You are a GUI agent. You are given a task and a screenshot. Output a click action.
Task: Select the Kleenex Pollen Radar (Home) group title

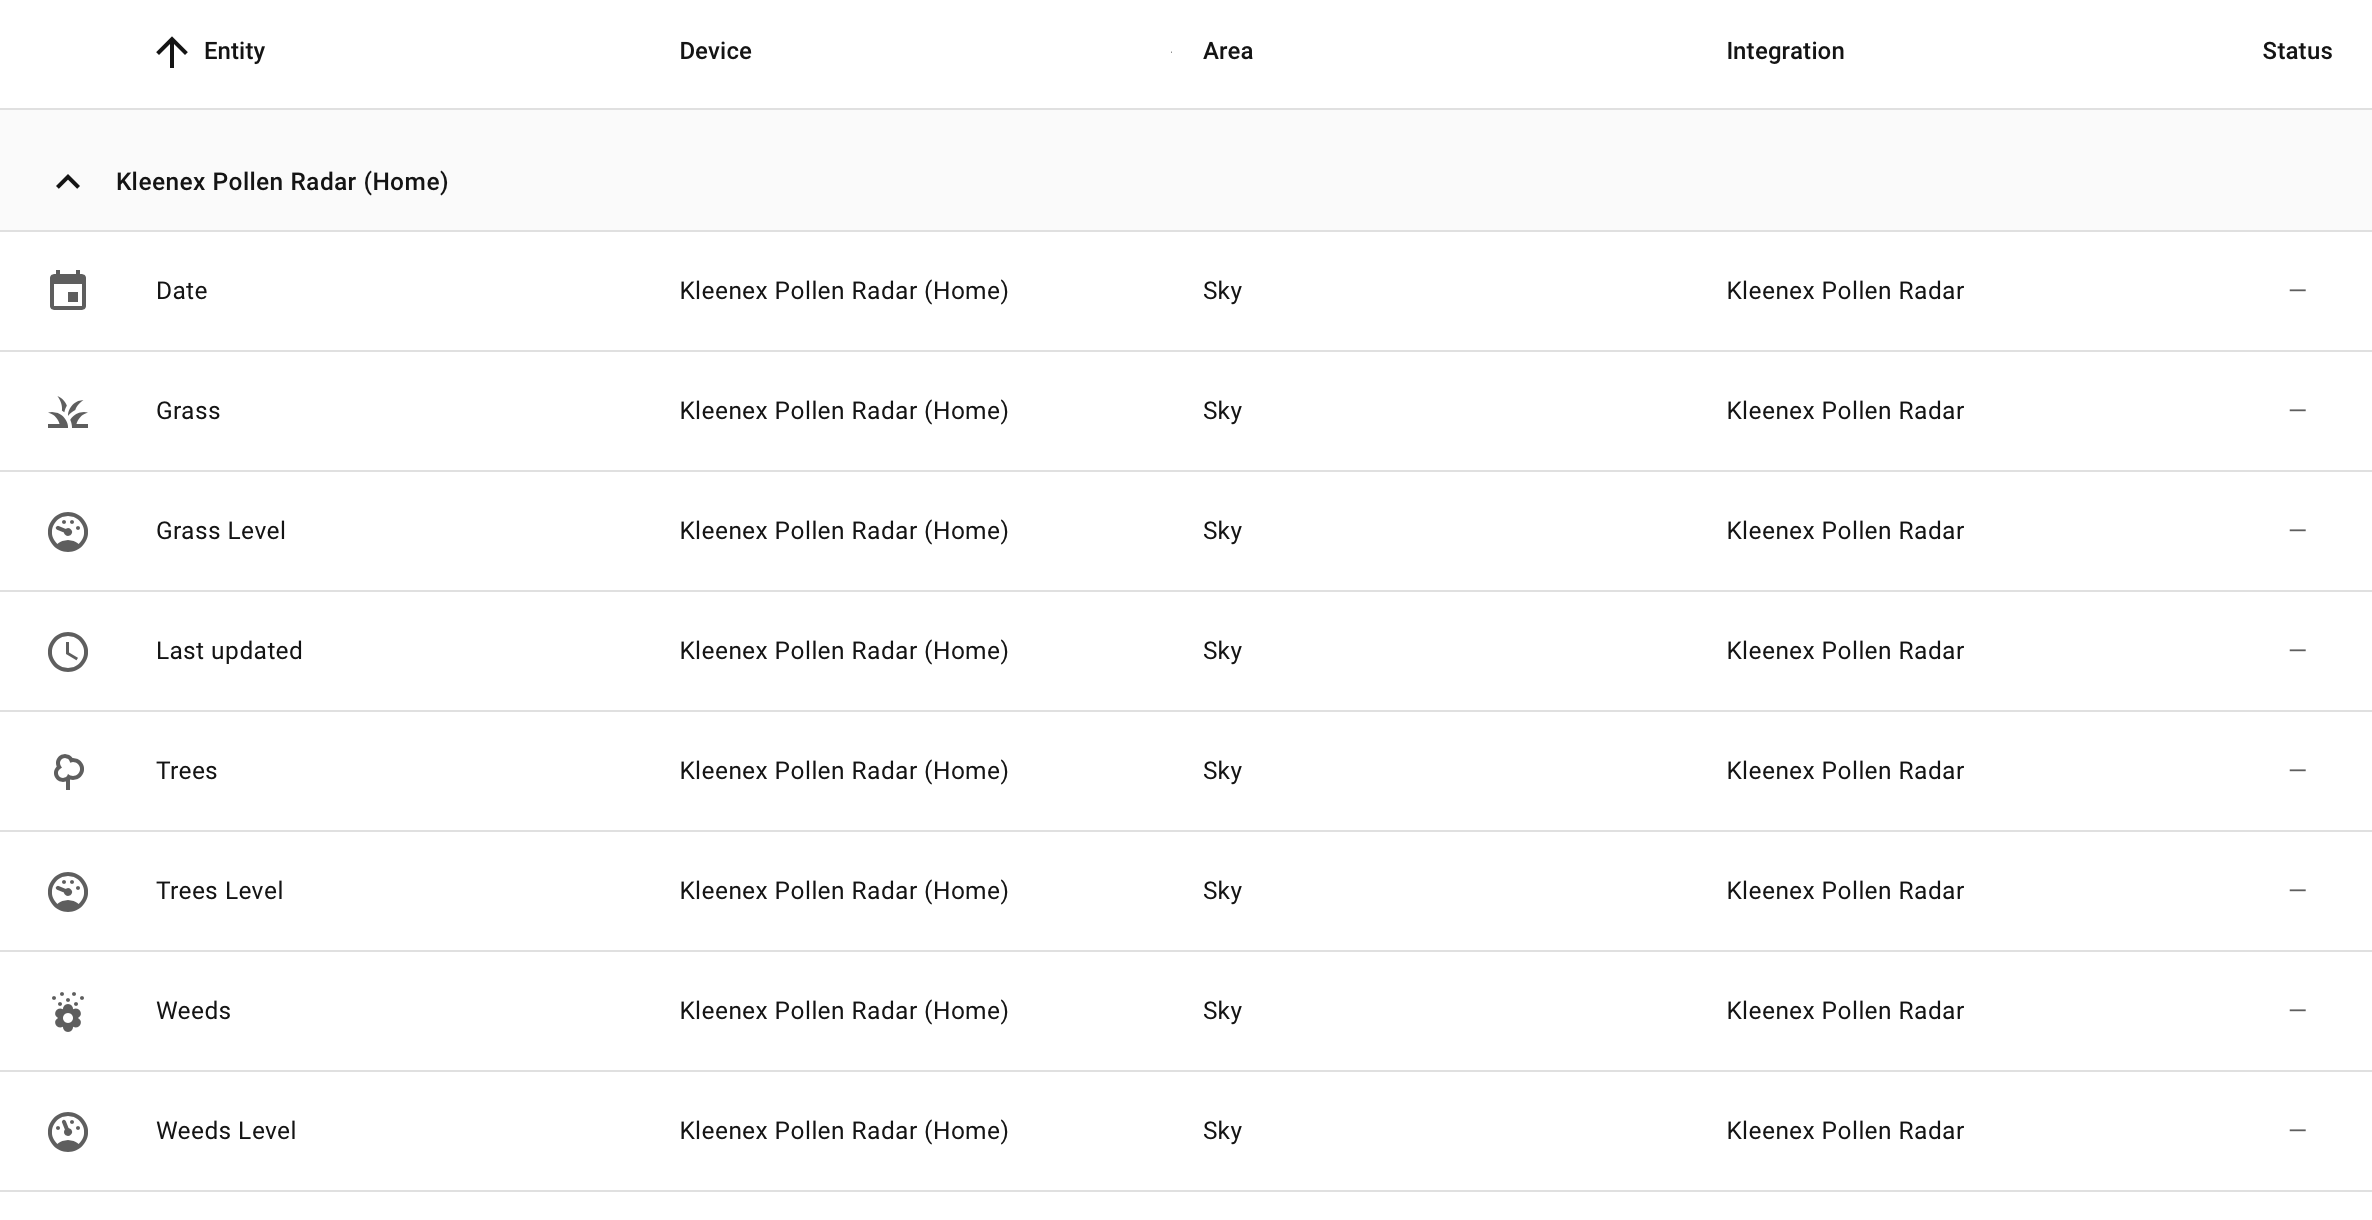[x=282, y=182]
